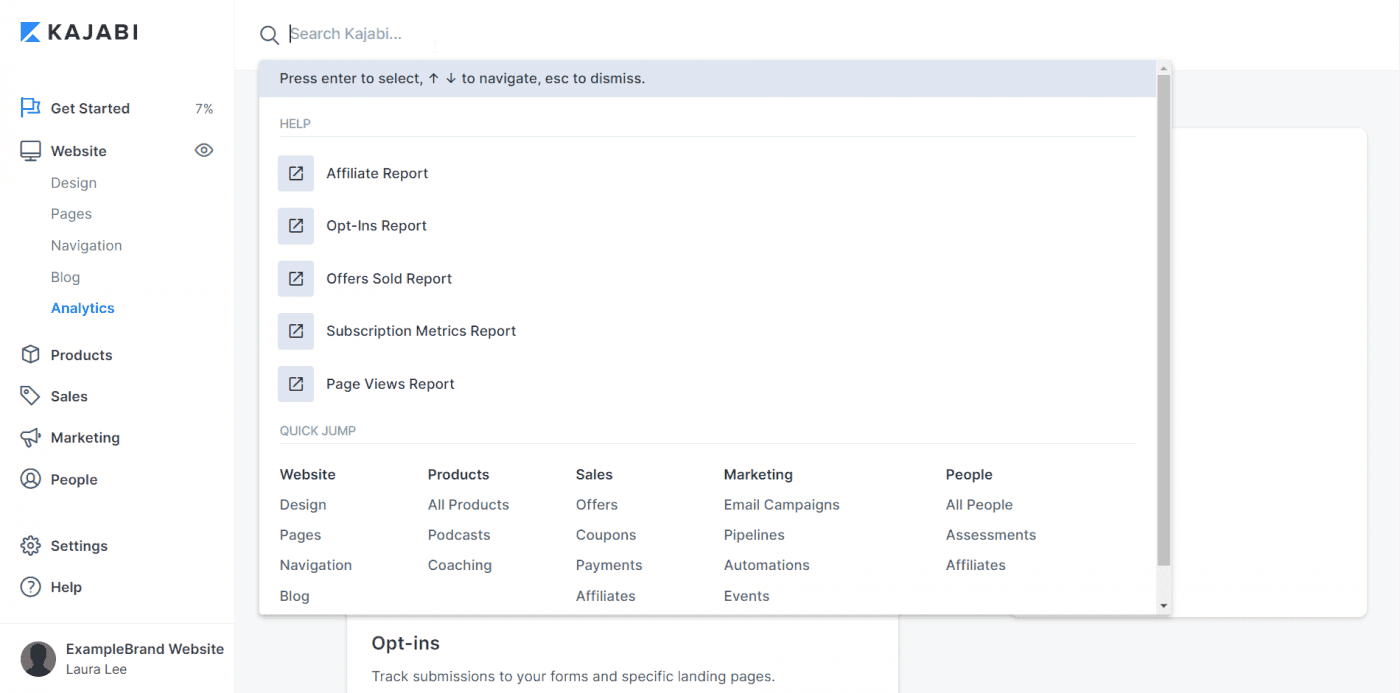Go to Navigation in the left sidebar

[86, 245]
